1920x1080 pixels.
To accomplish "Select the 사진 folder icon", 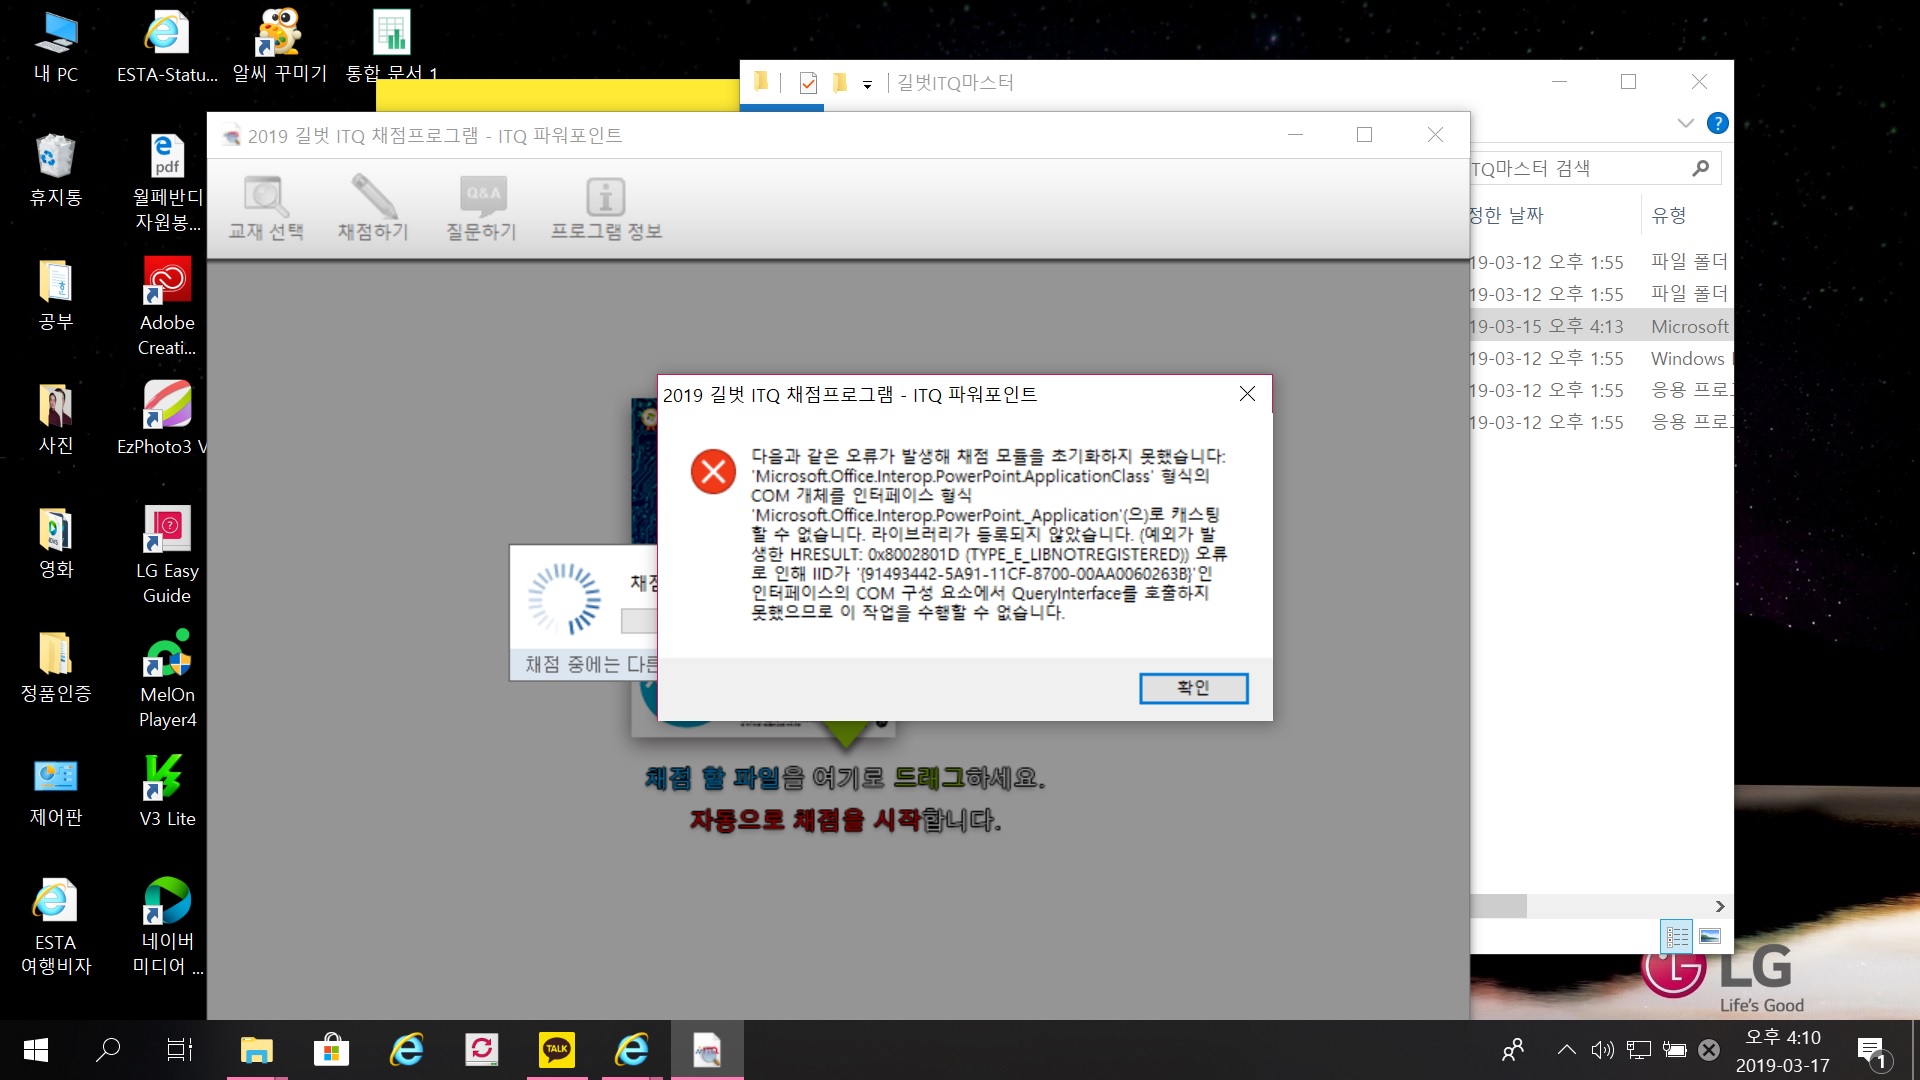I will pyautogui.click(x=56, y=418).
